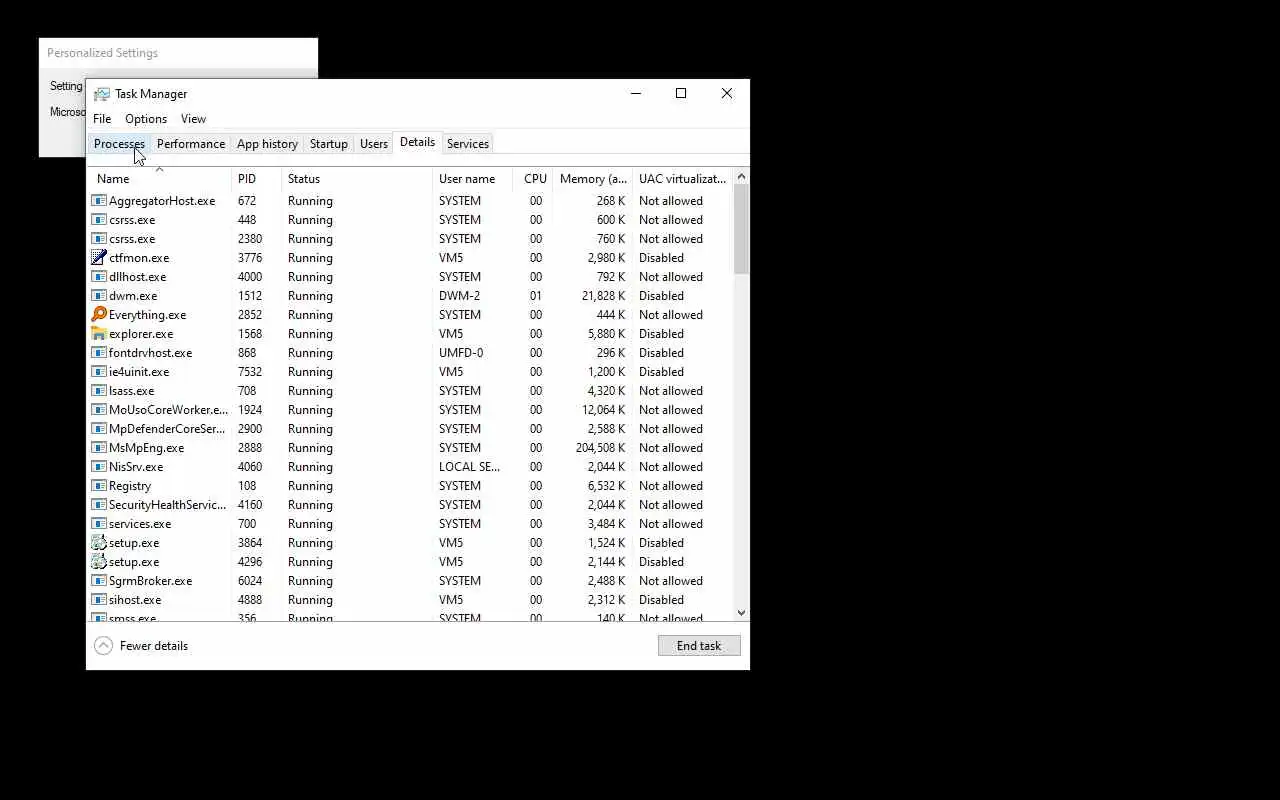Screen dimensions: 1280x800
Task: Open the Options menu
Action: tap(146, 119)
